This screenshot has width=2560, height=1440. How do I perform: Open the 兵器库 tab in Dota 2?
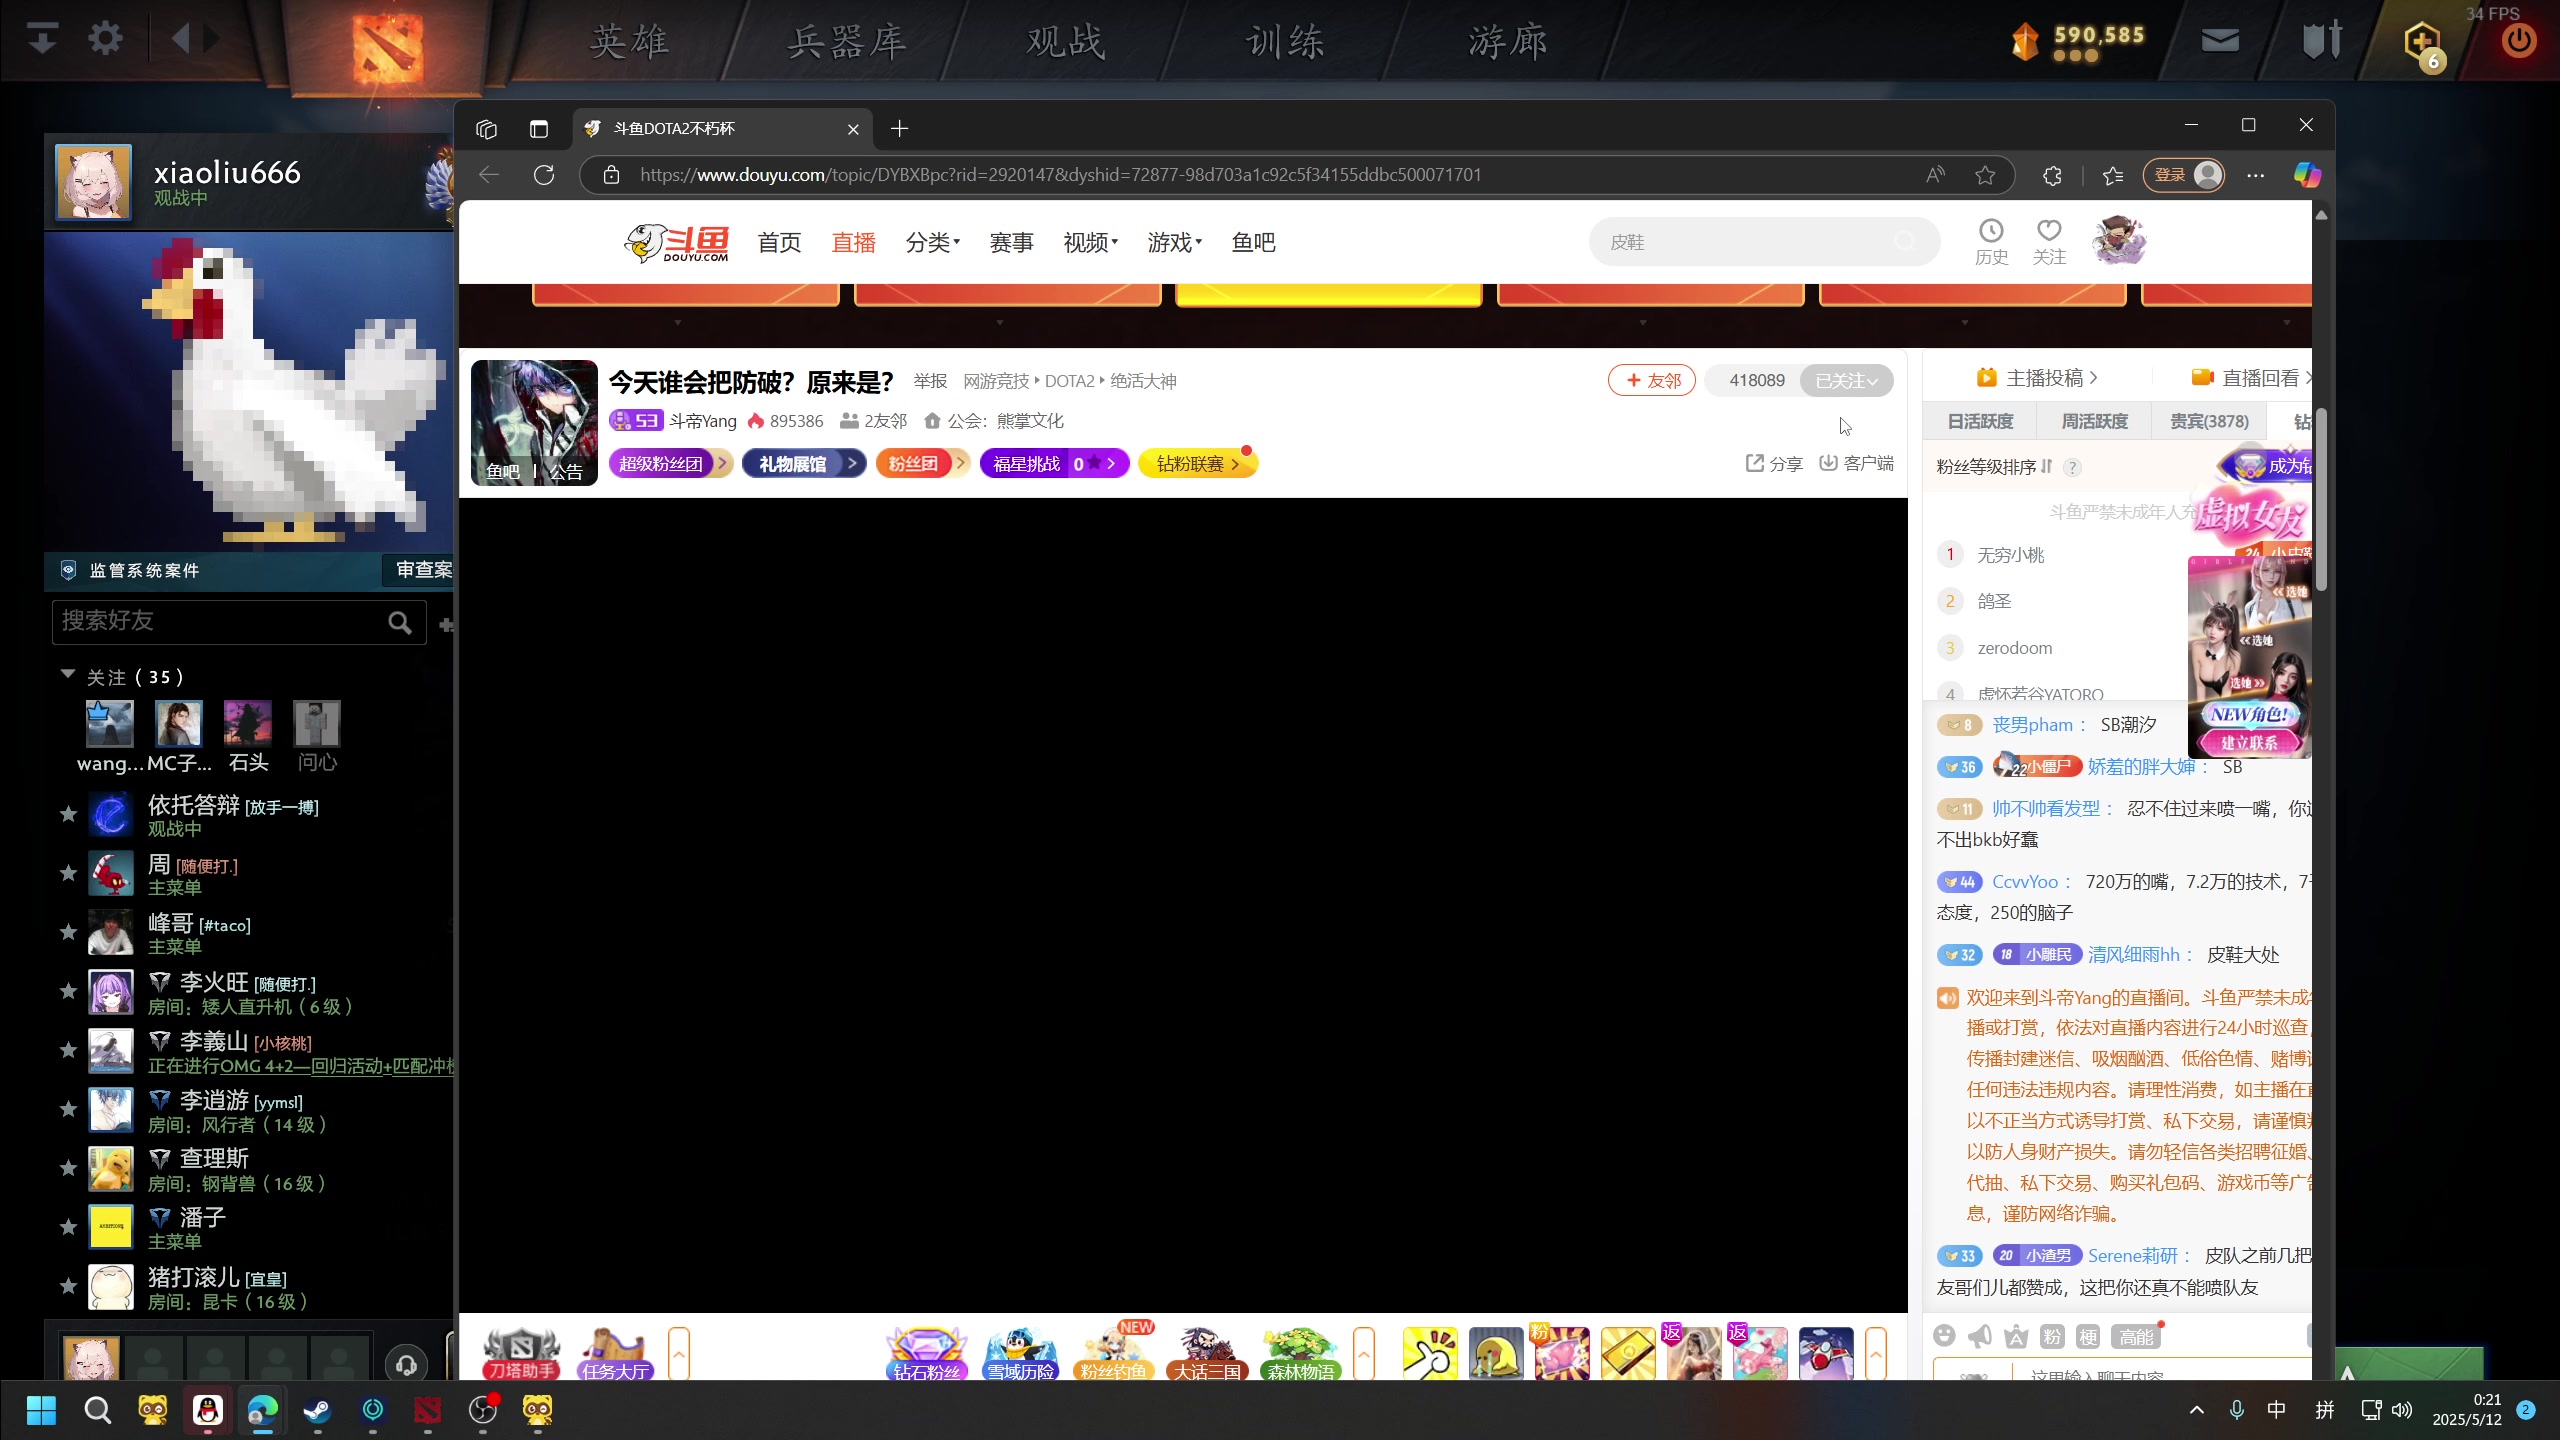click(846, 42)
